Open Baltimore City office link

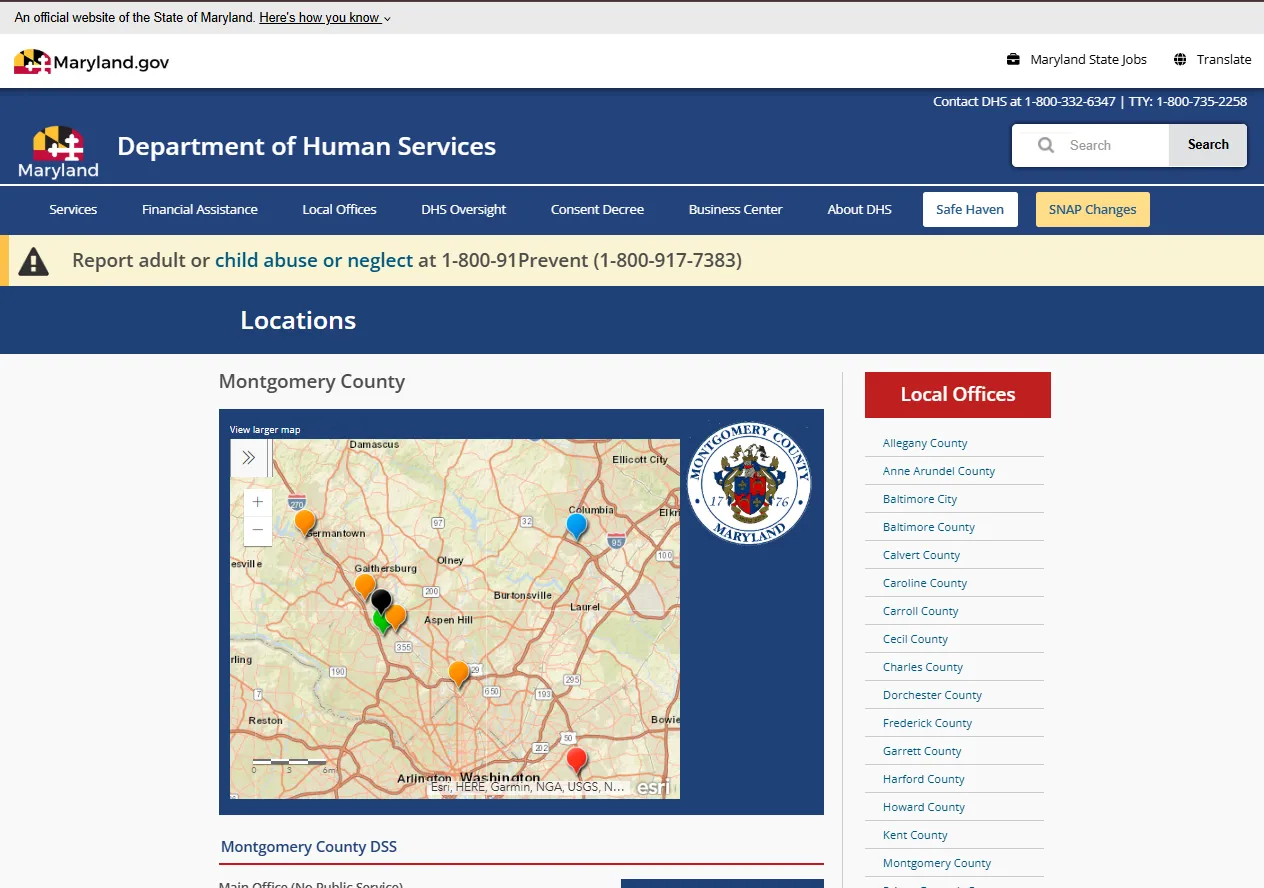point(920,499)
